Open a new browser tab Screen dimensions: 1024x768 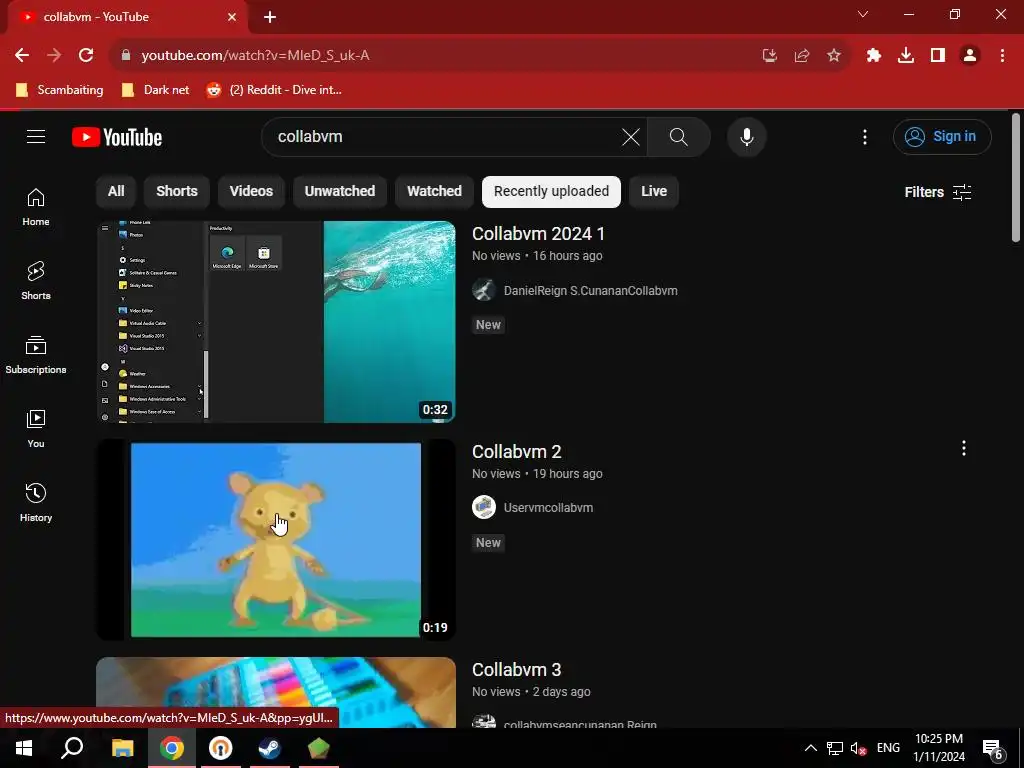(270, 17)
